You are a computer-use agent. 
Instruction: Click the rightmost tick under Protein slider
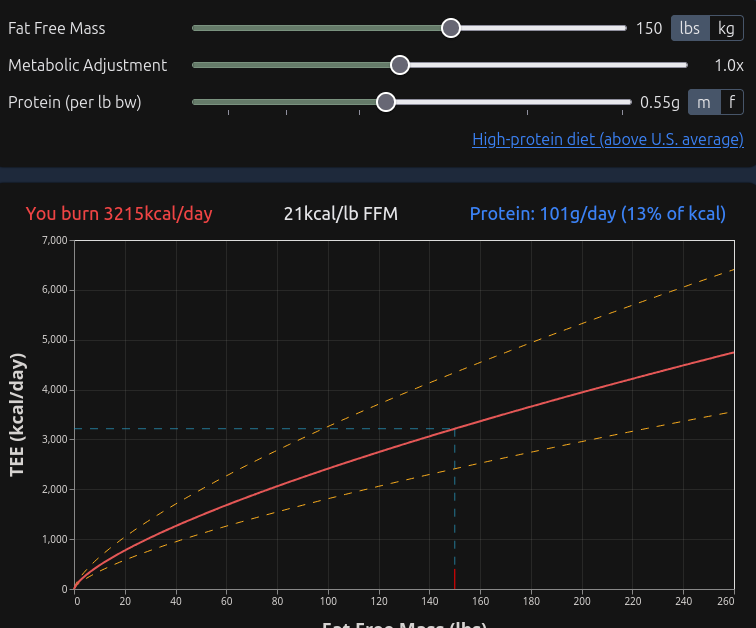tap(622, 112)
